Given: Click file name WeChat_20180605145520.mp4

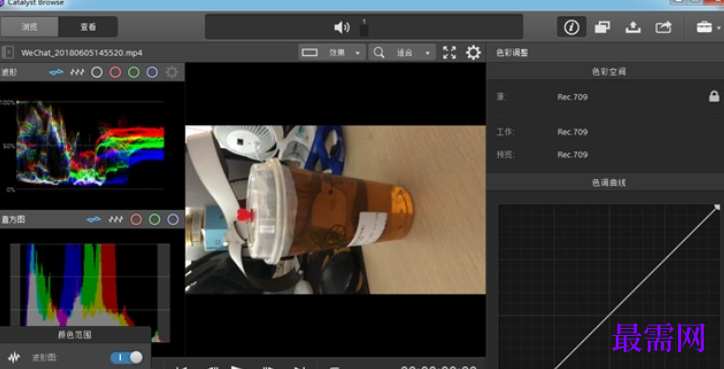Looking at the screenshot, I should click(x=81, y=53).
